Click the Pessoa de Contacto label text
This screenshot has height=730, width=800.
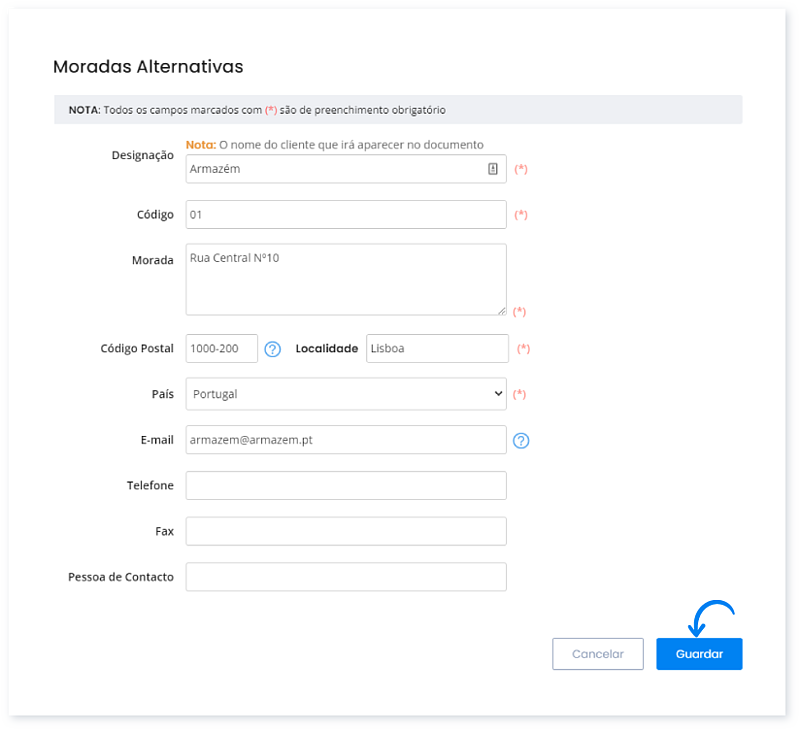tap(121, 577)
